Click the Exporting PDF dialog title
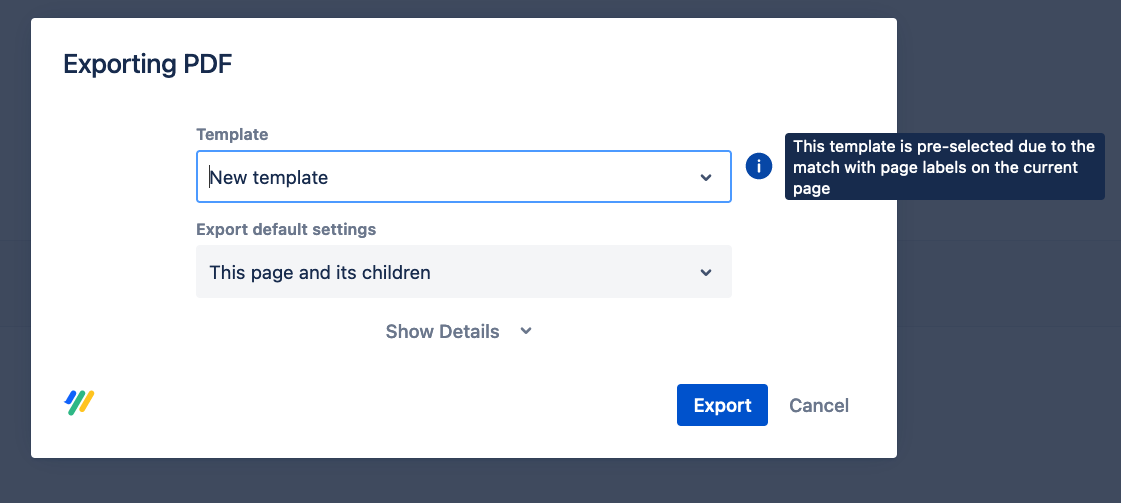The width and height of the screenshot is (1121, 503). (x=148, y=65)
